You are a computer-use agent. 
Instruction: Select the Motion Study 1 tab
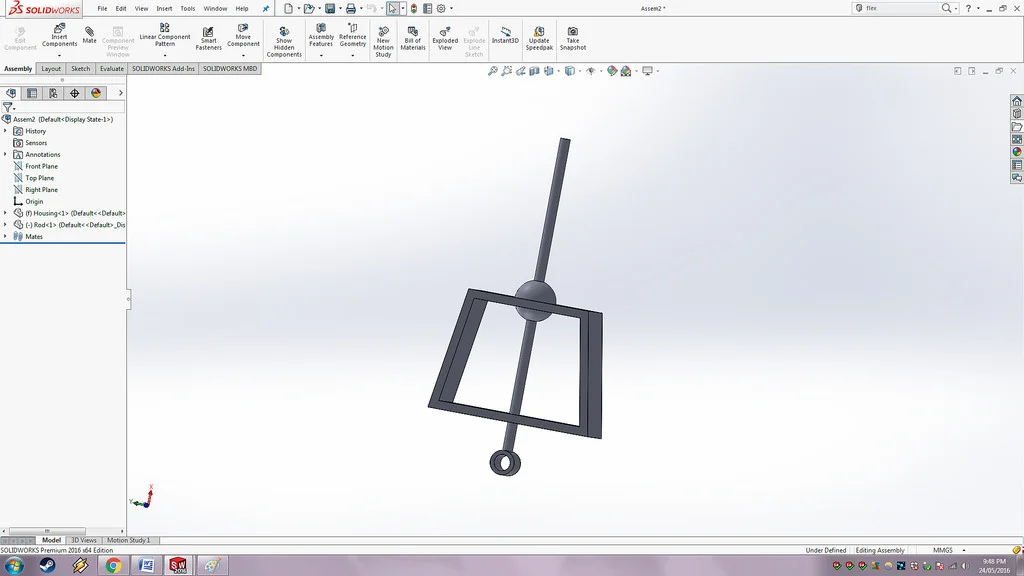(128, 540)
